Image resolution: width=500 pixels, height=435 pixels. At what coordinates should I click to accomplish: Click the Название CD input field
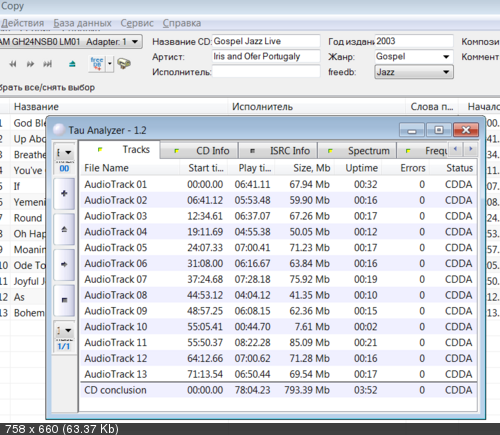(x=266, y=41)
